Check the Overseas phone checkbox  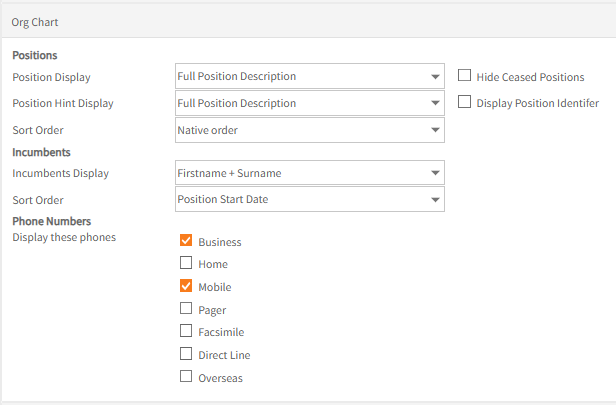coord(186,377)
